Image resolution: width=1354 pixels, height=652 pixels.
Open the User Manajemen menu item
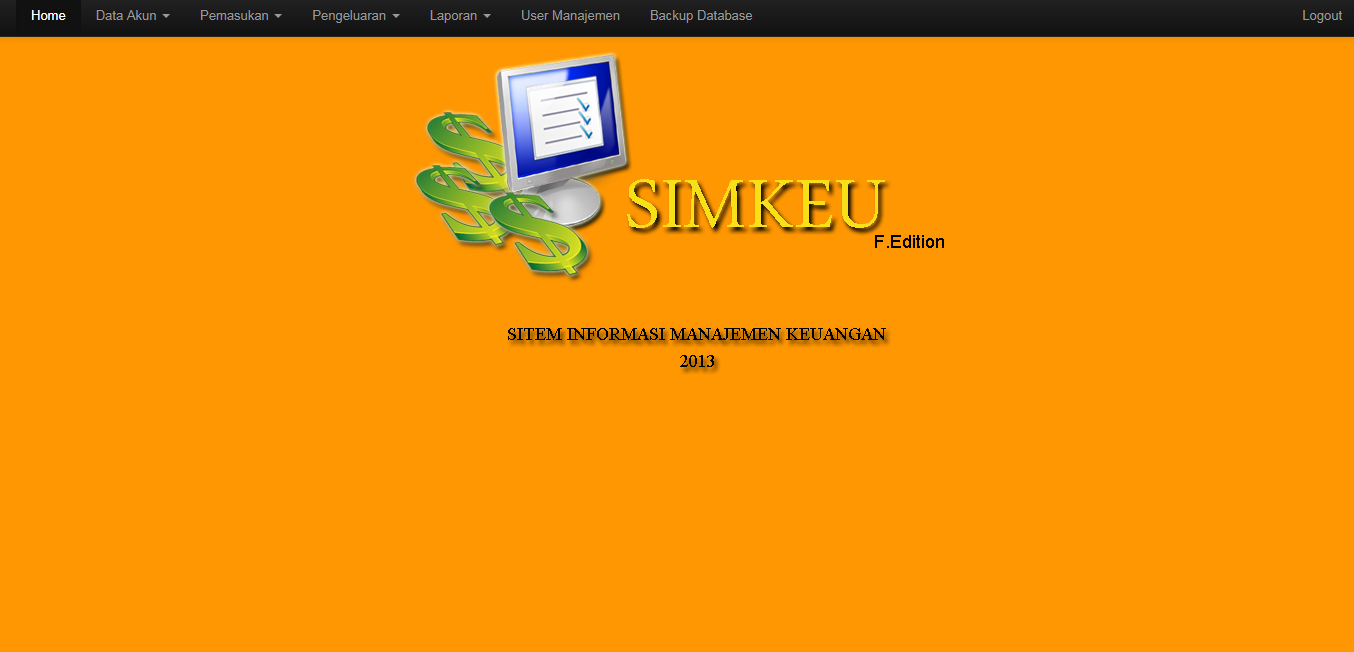coord(570,15)
